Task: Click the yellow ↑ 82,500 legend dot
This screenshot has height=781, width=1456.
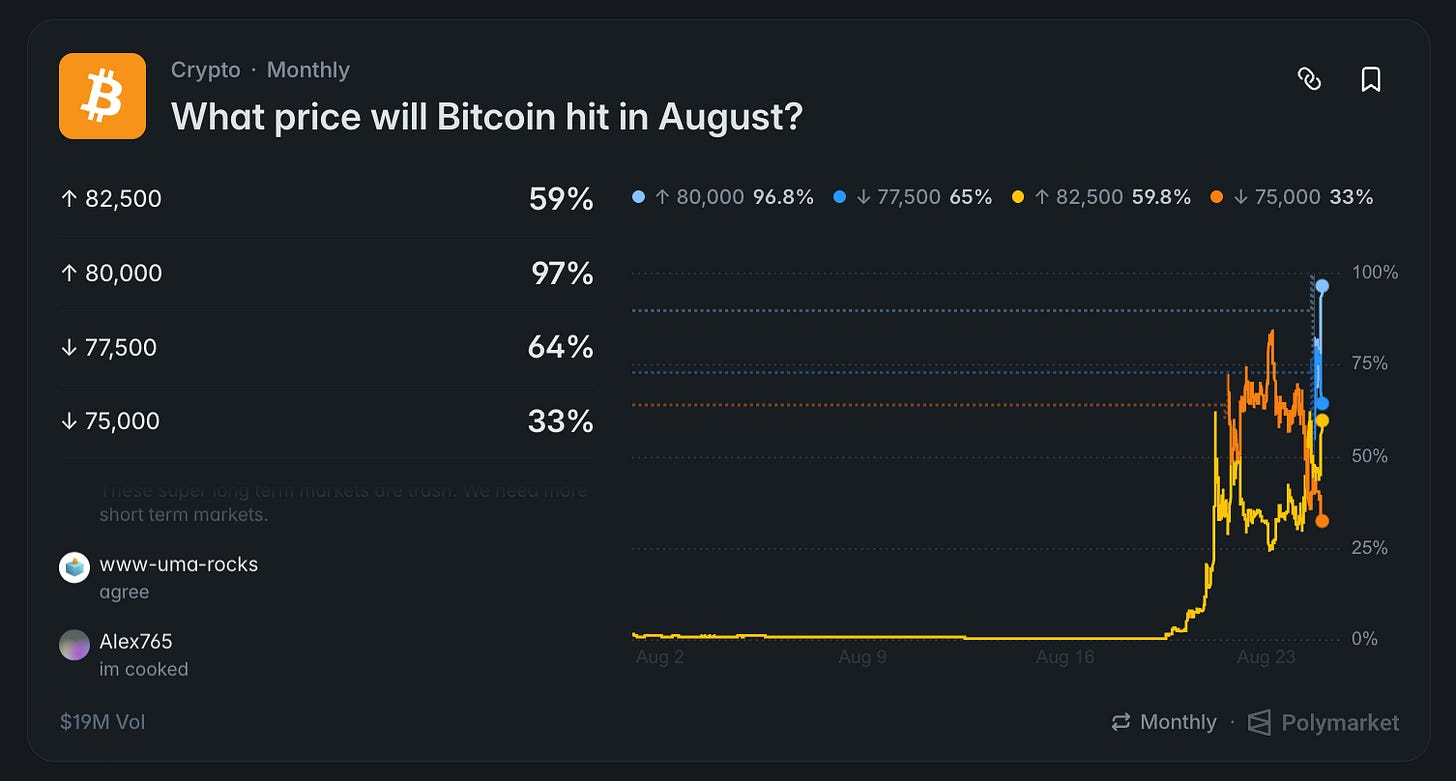Action: pos(1019,198)
